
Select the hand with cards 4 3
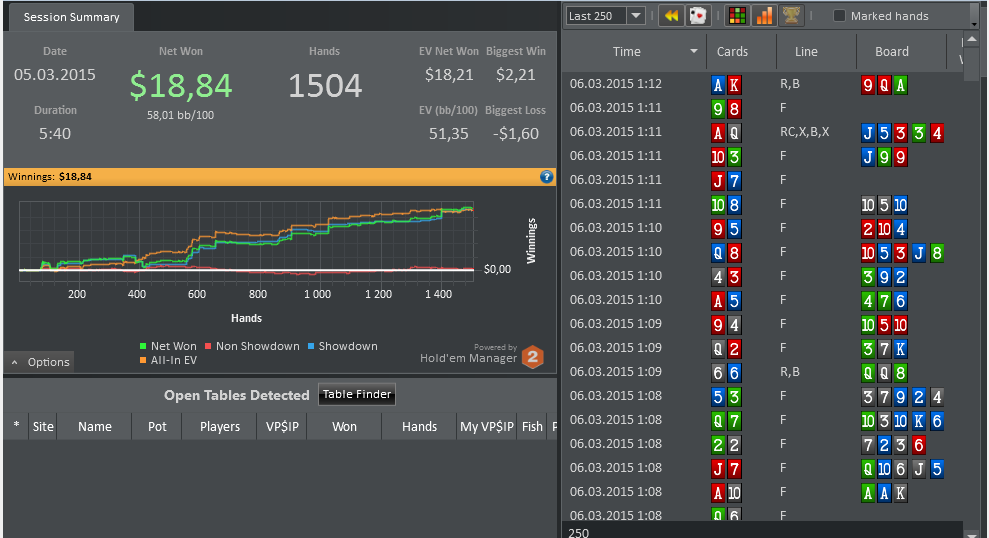tap(762, 276)
